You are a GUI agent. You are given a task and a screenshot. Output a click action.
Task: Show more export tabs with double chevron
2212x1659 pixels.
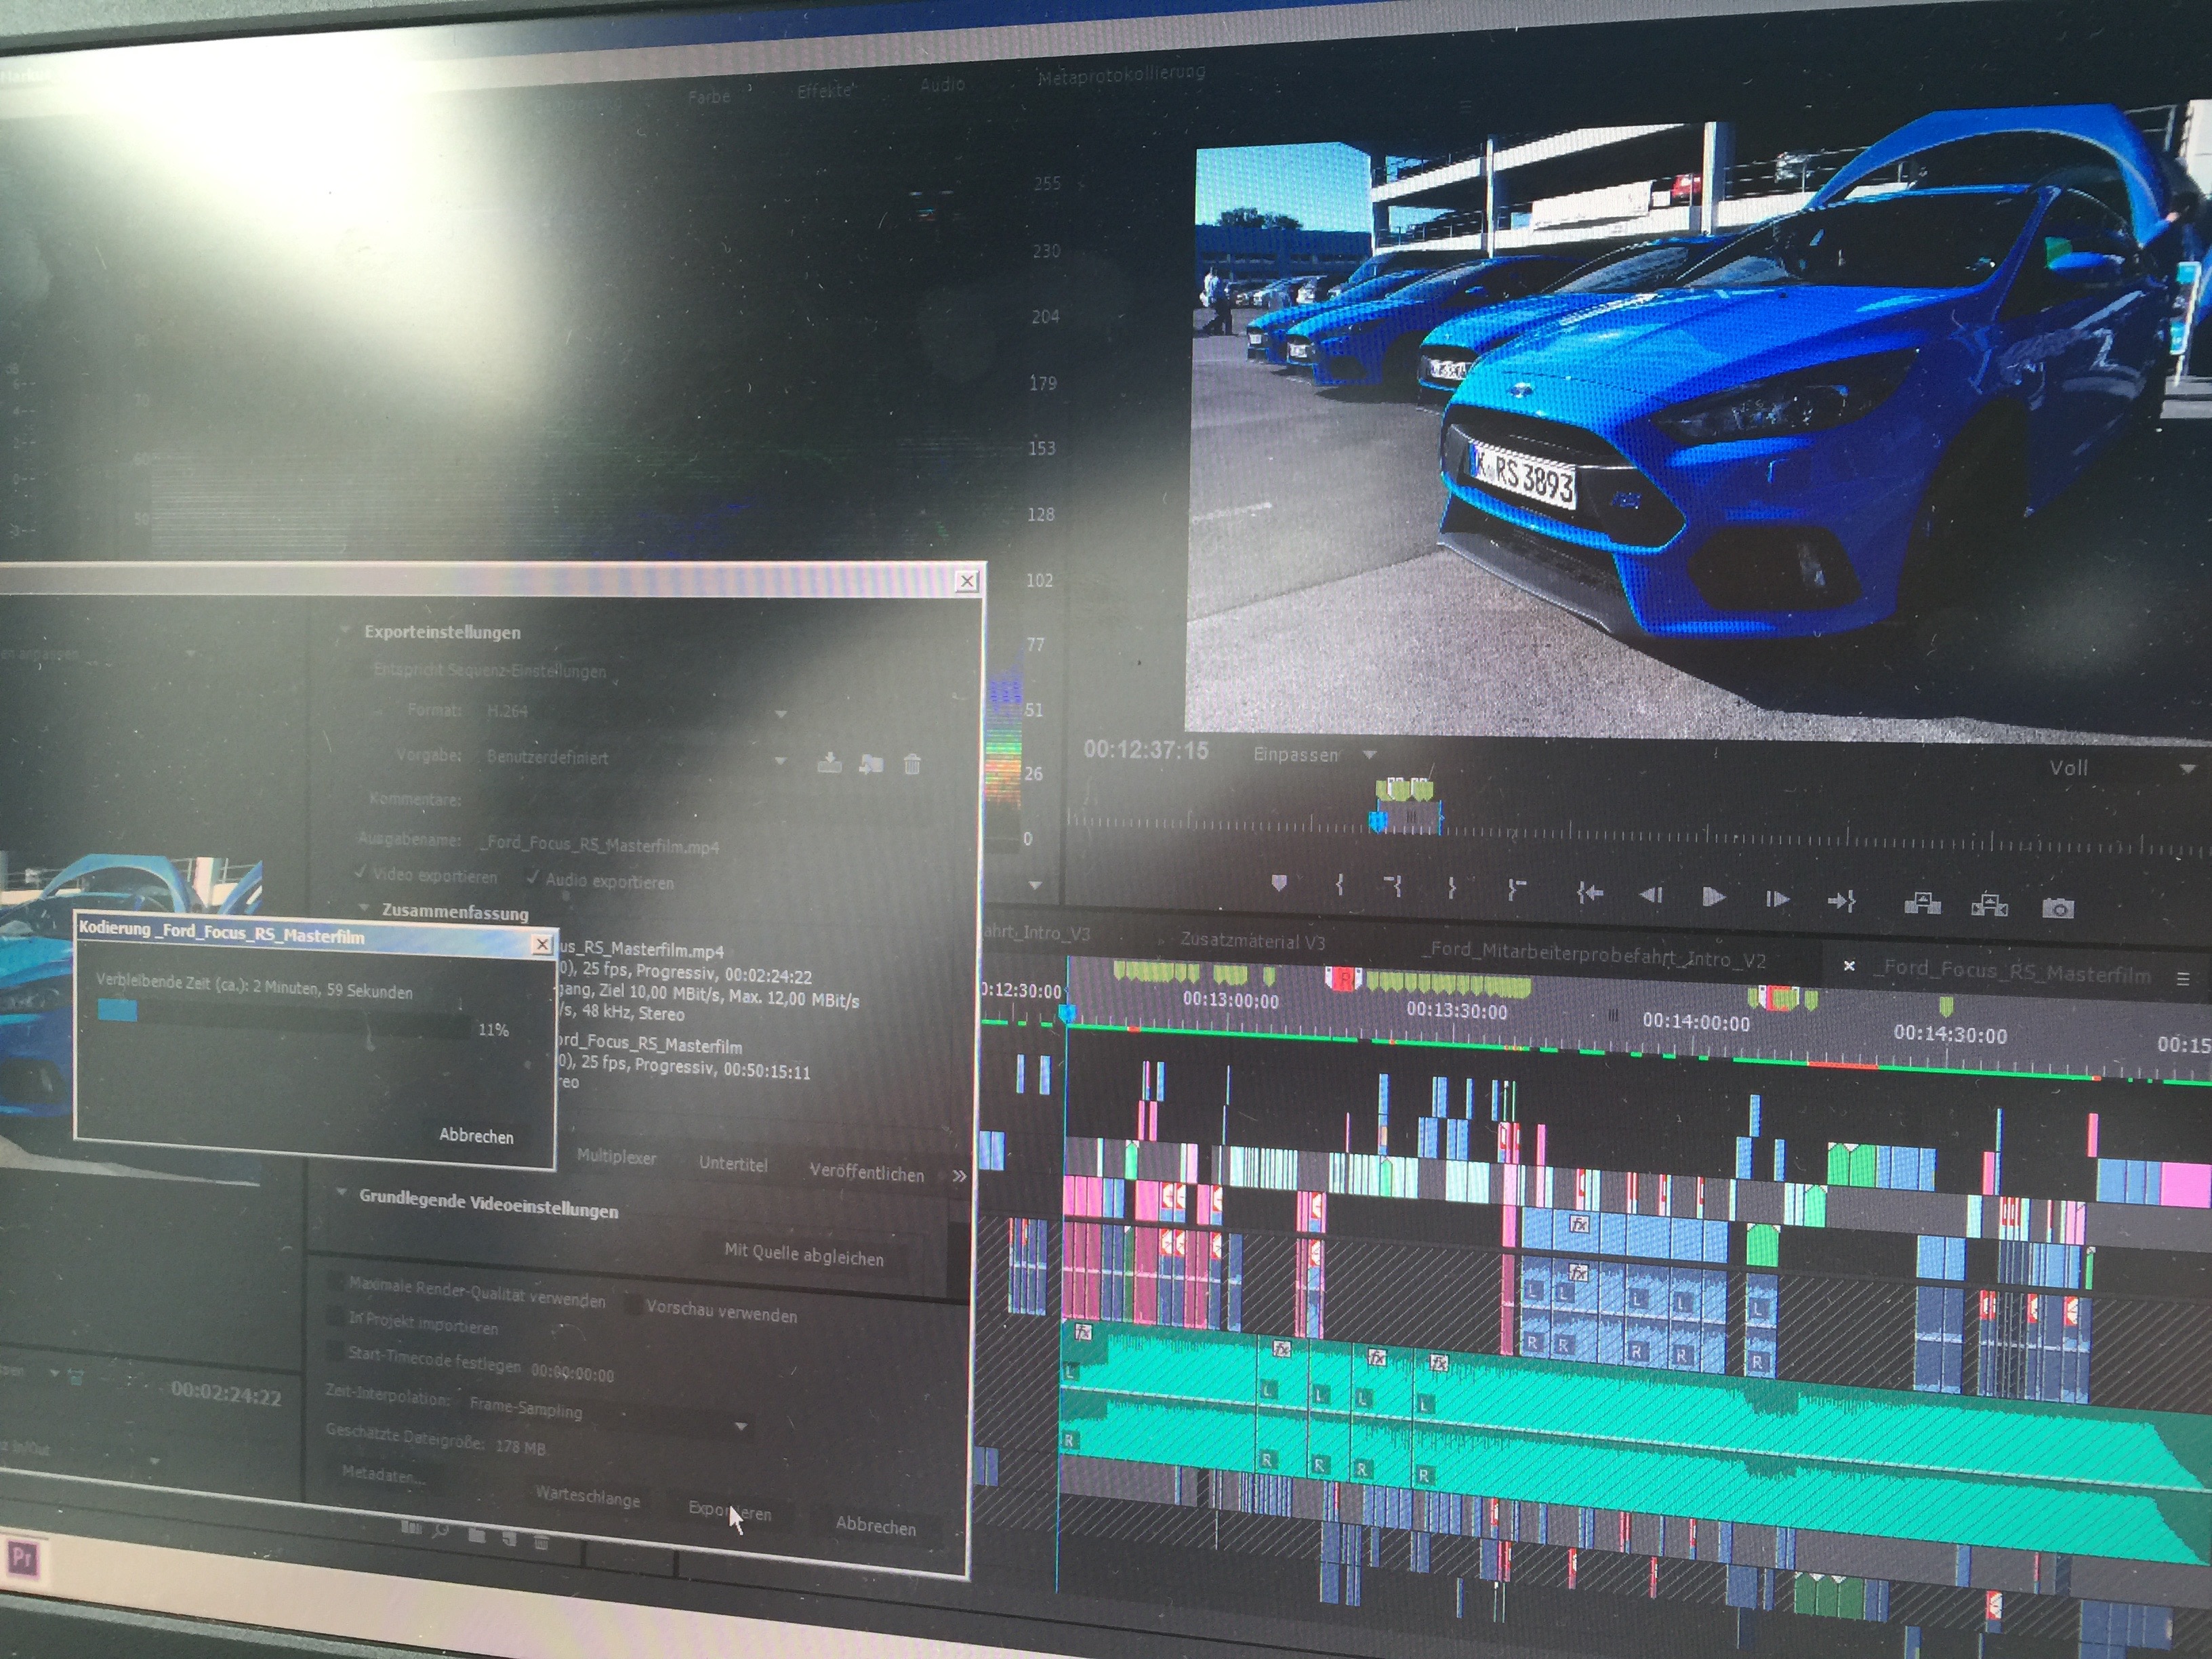pos(959,1176)
